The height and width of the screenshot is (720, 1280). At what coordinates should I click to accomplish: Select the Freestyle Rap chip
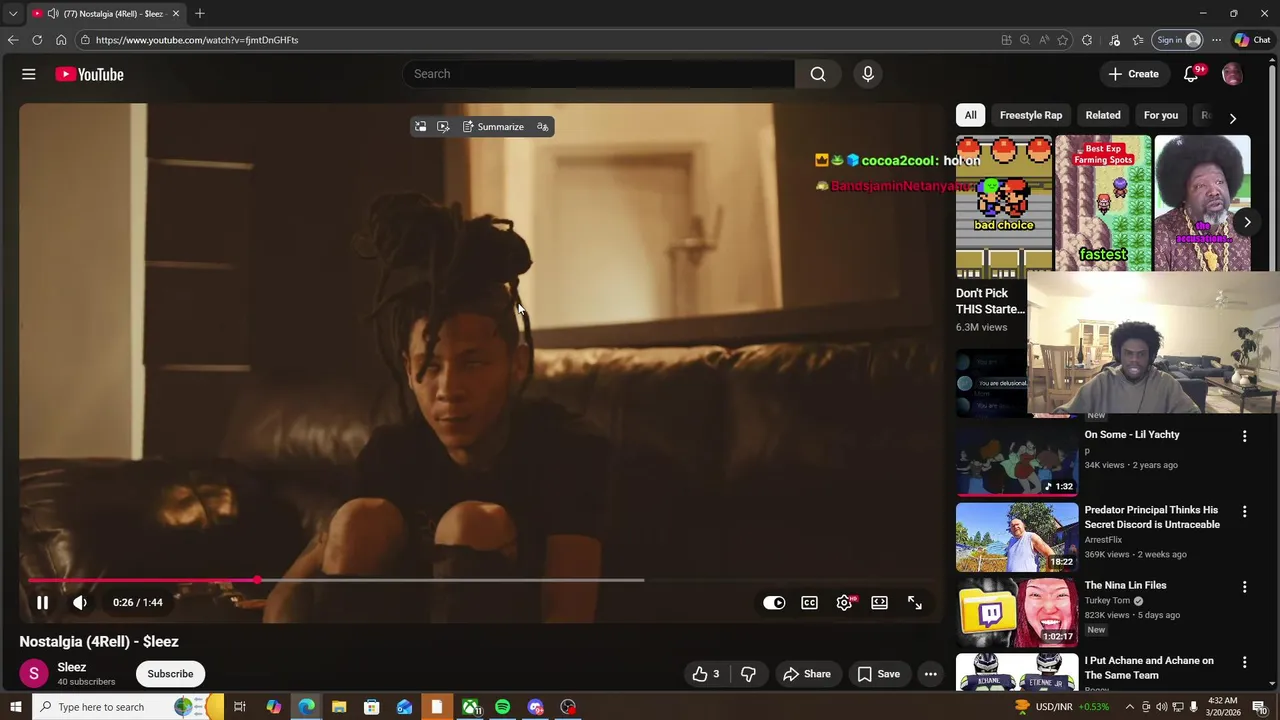[x=1031, y=115]
